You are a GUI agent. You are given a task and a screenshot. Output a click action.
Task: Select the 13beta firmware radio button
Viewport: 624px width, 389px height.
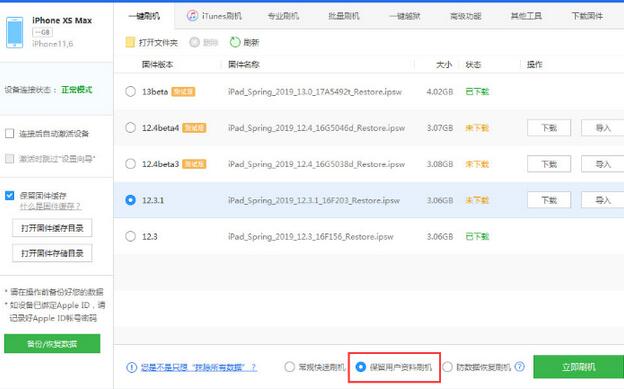coord(130,92)
